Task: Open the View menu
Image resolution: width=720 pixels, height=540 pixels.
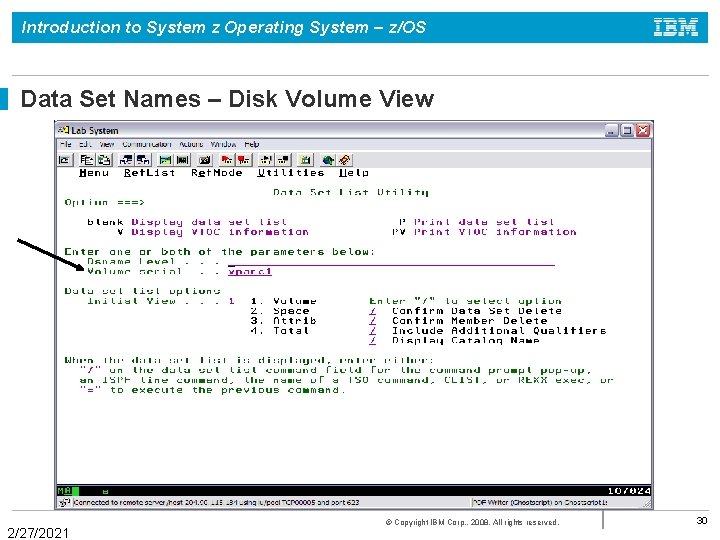Action: click(107, 144)
